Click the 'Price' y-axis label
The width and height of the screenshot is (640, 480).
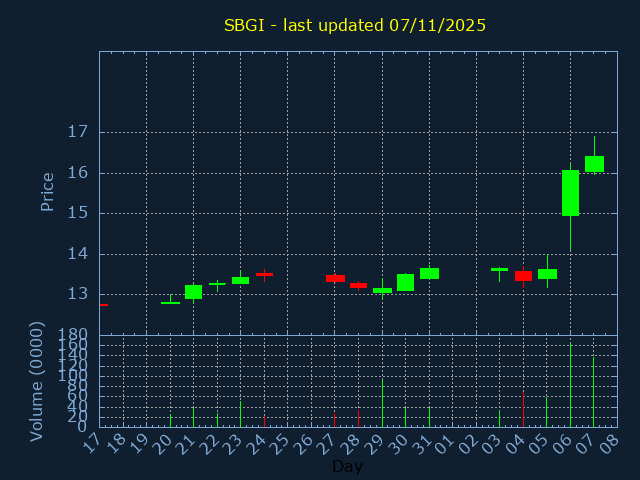[47, 192]
